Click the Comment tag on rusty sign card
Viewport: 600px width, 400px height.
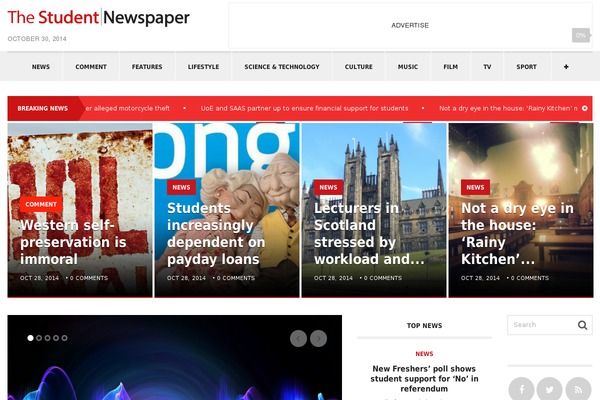point(41,204)
